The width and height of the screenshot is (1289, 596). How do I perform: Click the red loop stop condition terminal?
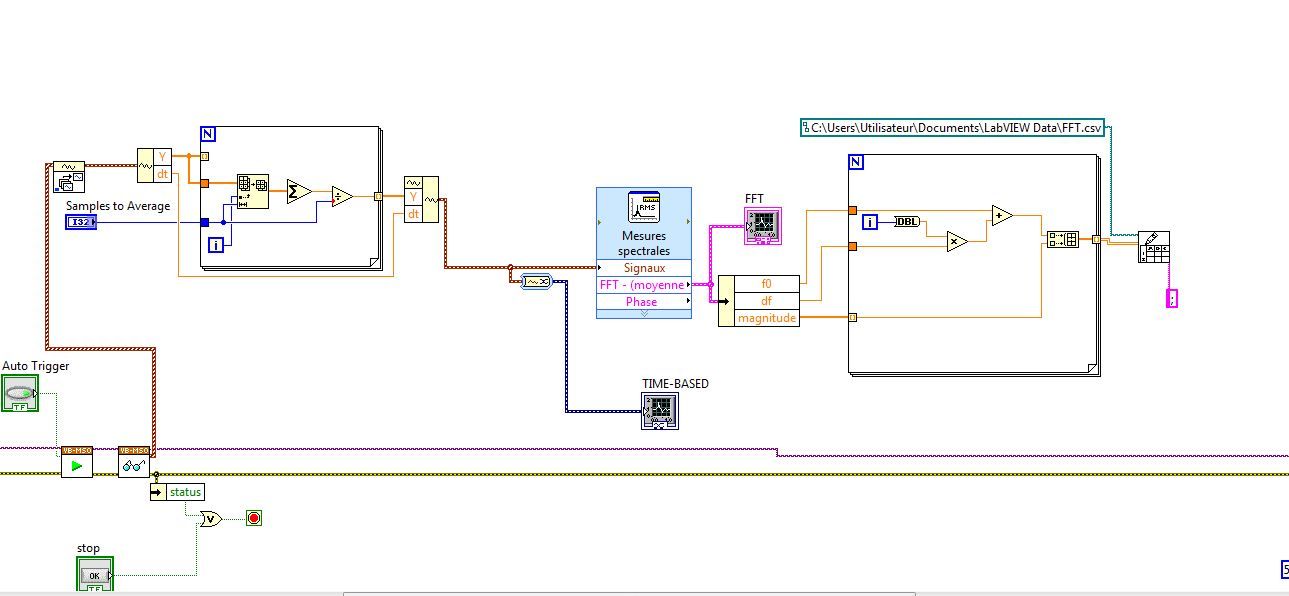tap(254, 518)
